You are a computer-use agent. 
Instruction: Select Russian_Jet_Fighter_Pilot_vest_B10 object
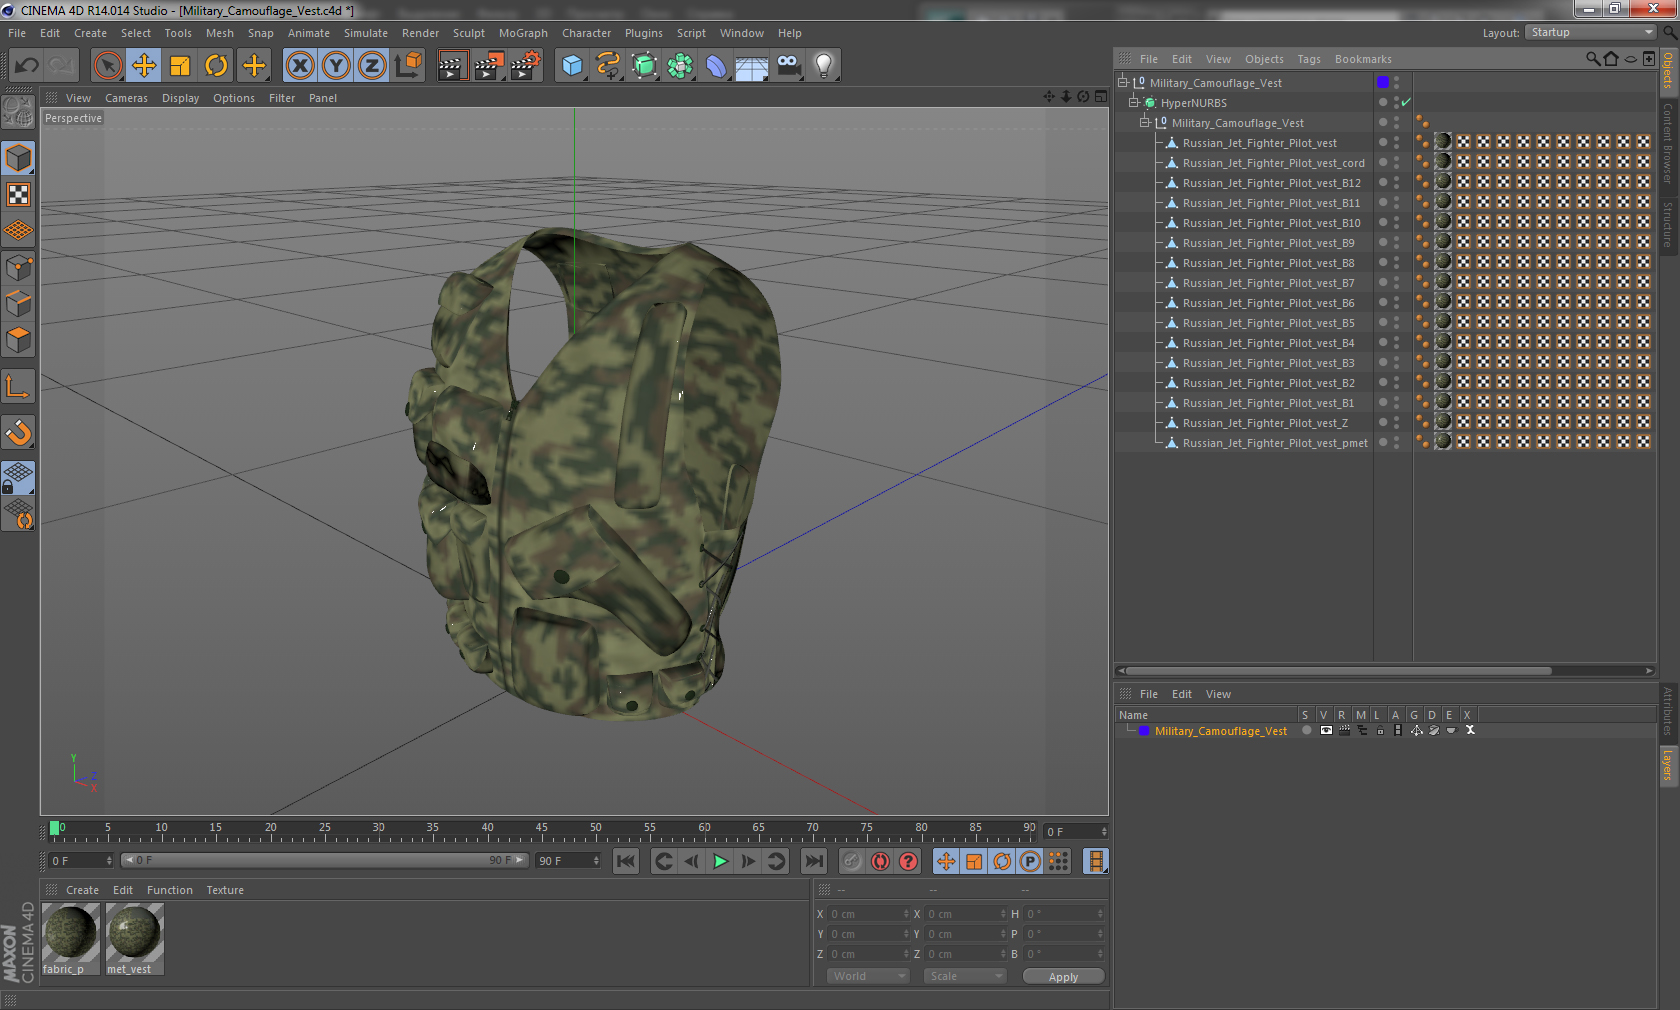tap(1271, 223)
